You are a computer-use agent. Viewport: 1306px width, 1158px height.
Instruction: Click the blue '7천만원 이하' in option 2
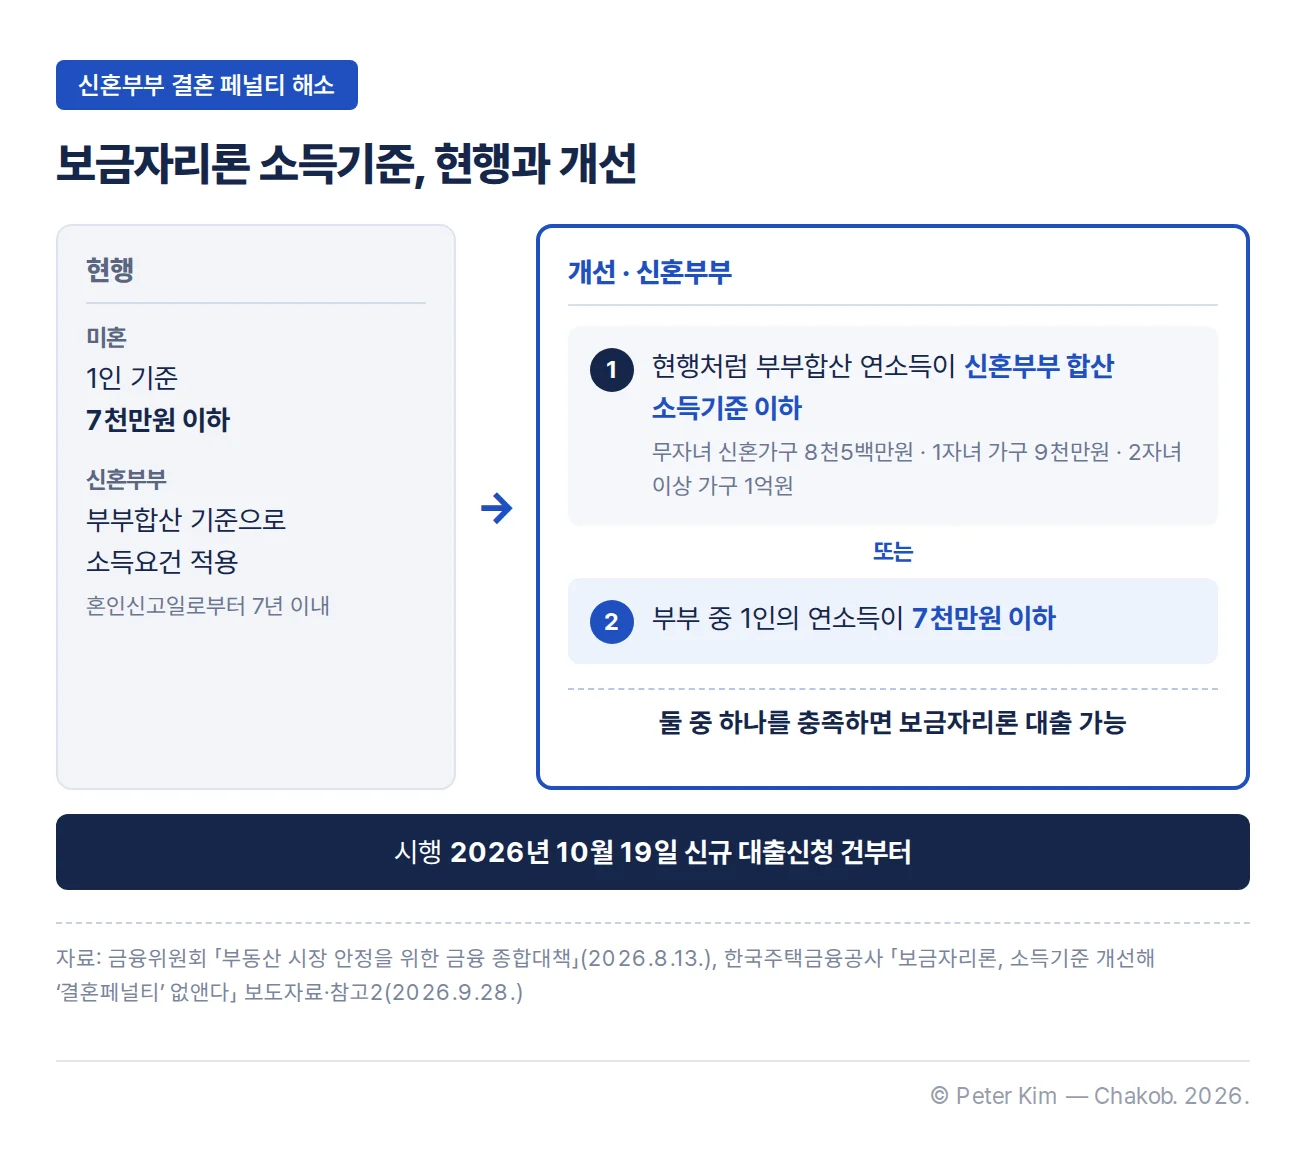coord(984,618)
